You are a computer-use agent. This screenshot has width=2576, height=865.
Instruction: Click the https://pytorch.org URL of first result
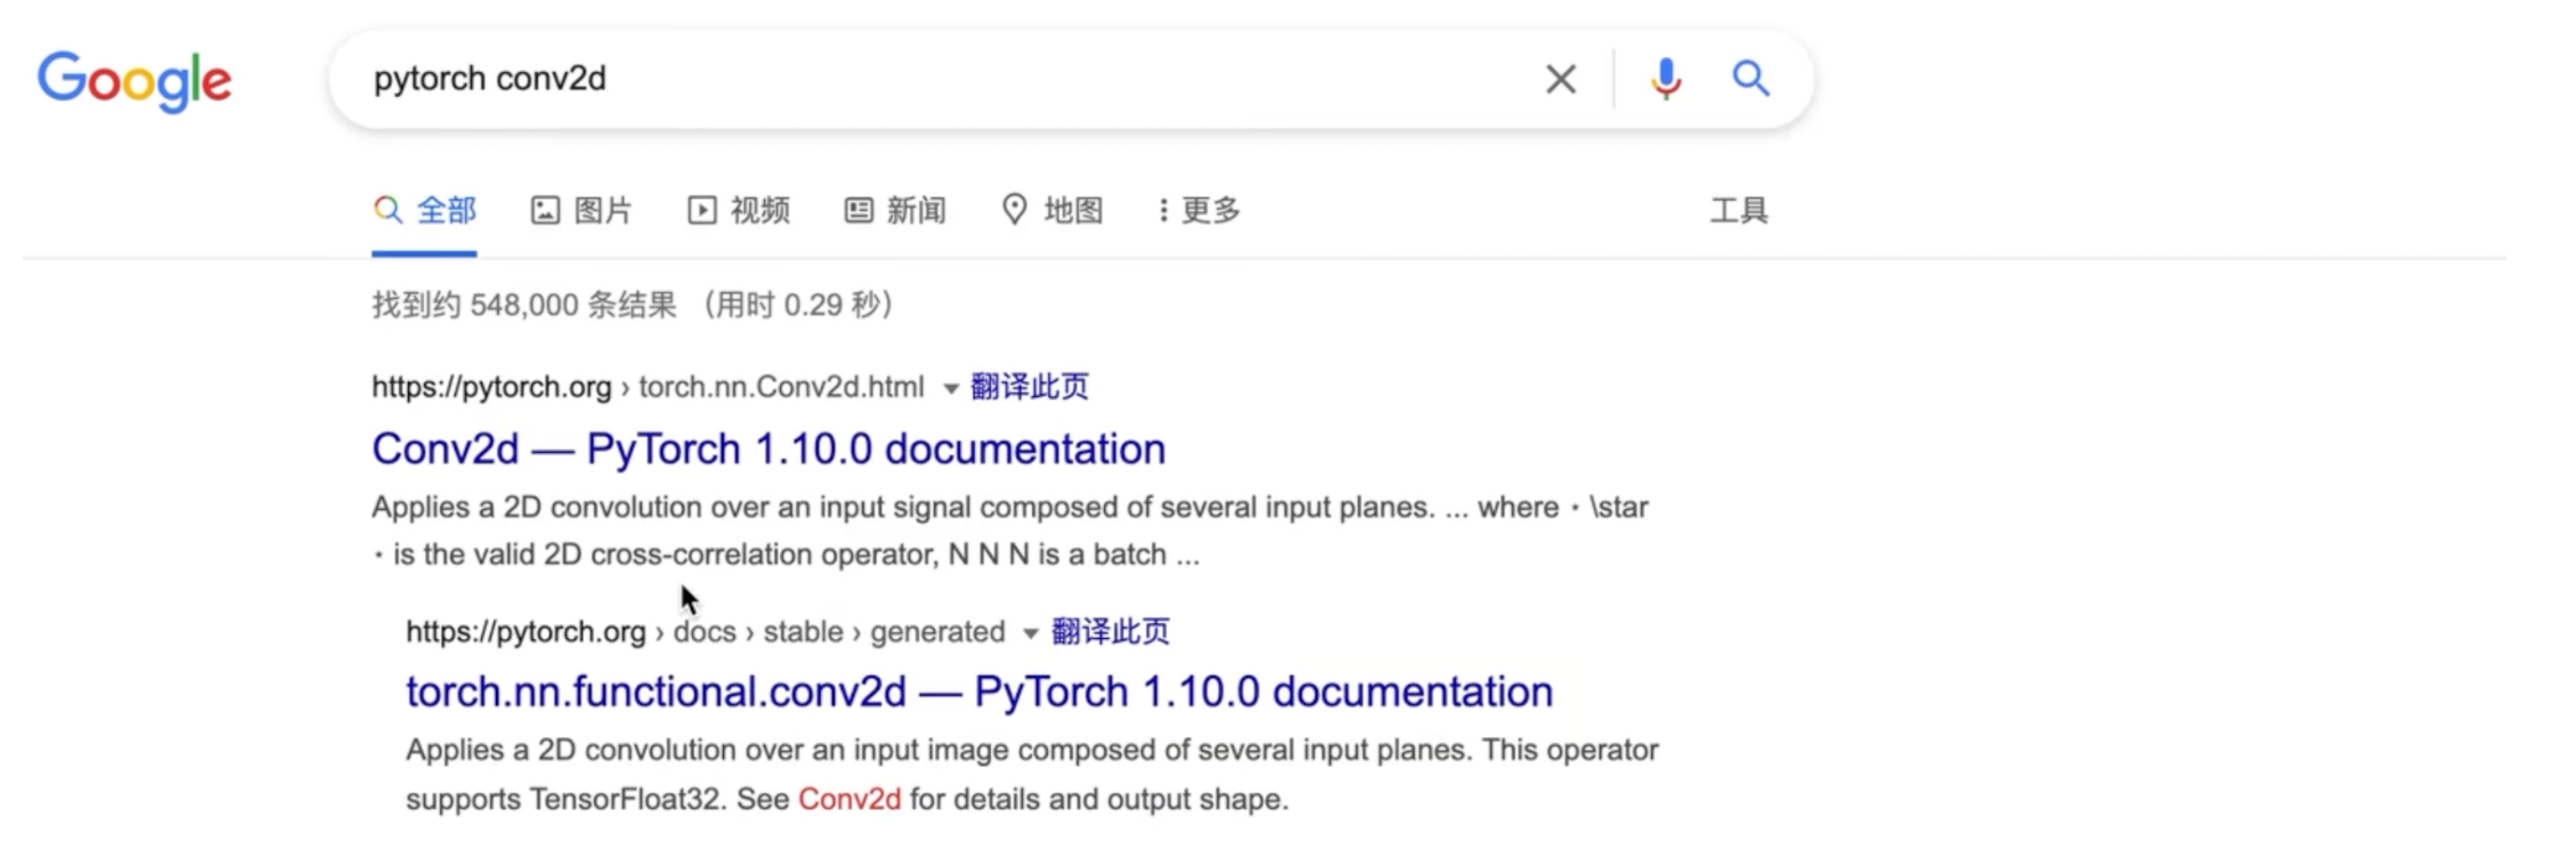[491, 387]
